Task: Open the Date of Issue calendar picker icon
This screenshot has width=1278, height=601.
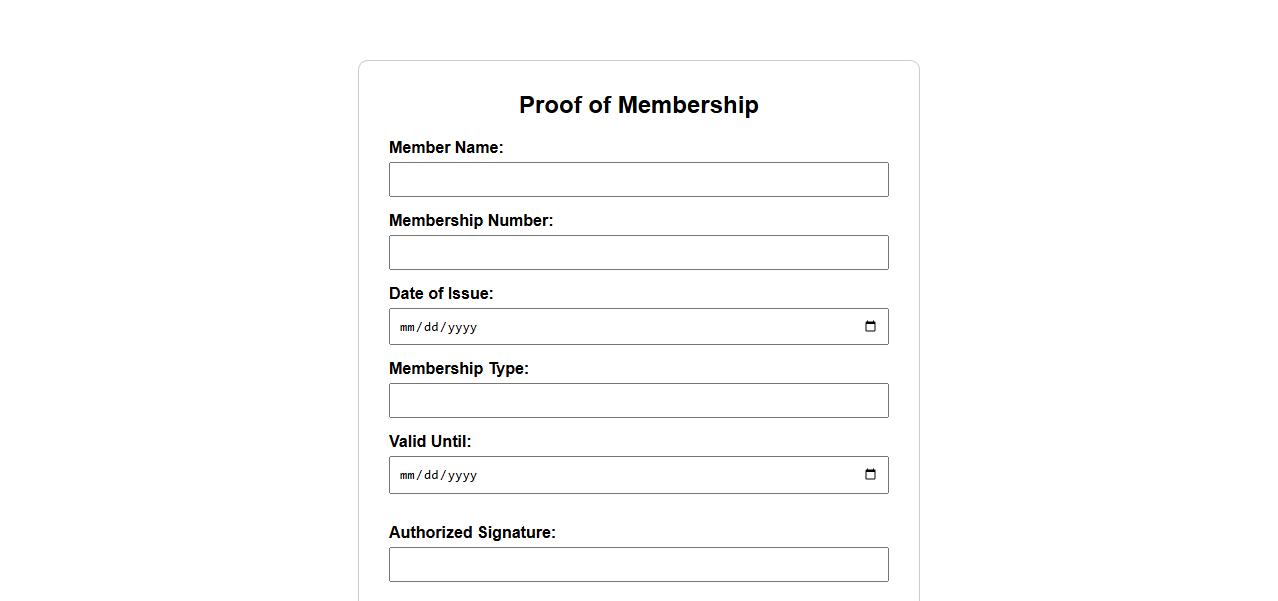Action: (870, 327)
